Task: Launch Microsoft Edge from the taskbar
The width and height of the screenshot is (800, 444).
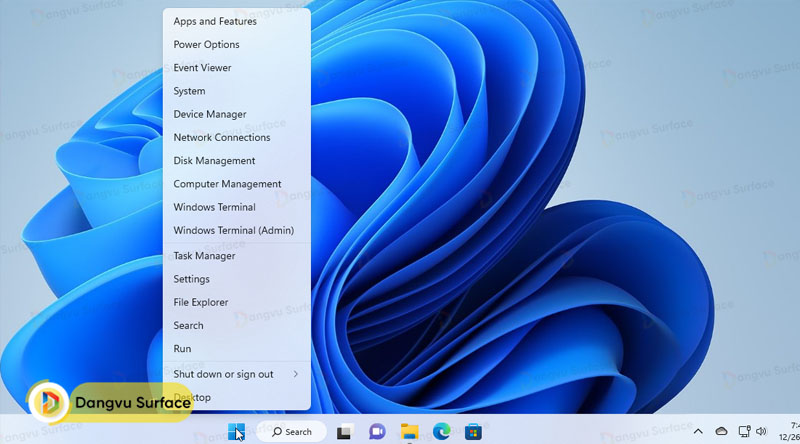Action: (x=441, y=432)
